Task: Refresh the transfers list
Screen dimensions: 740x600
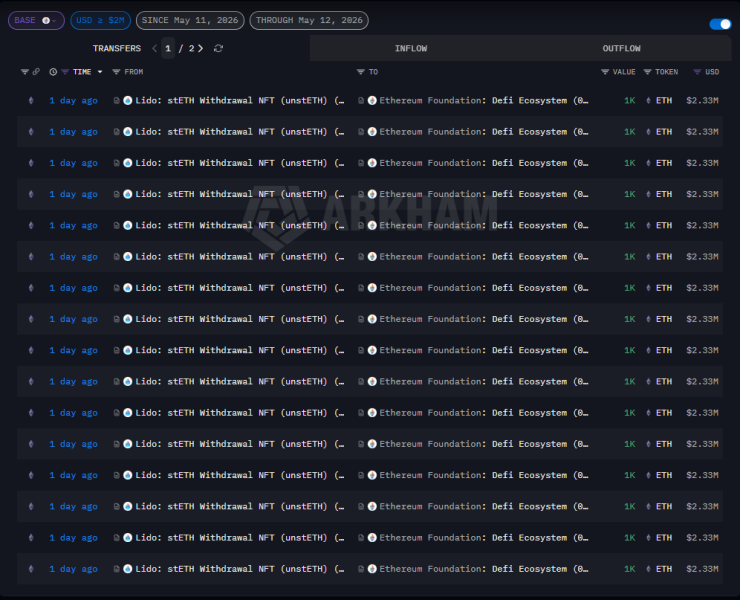Action: point(218,49)
